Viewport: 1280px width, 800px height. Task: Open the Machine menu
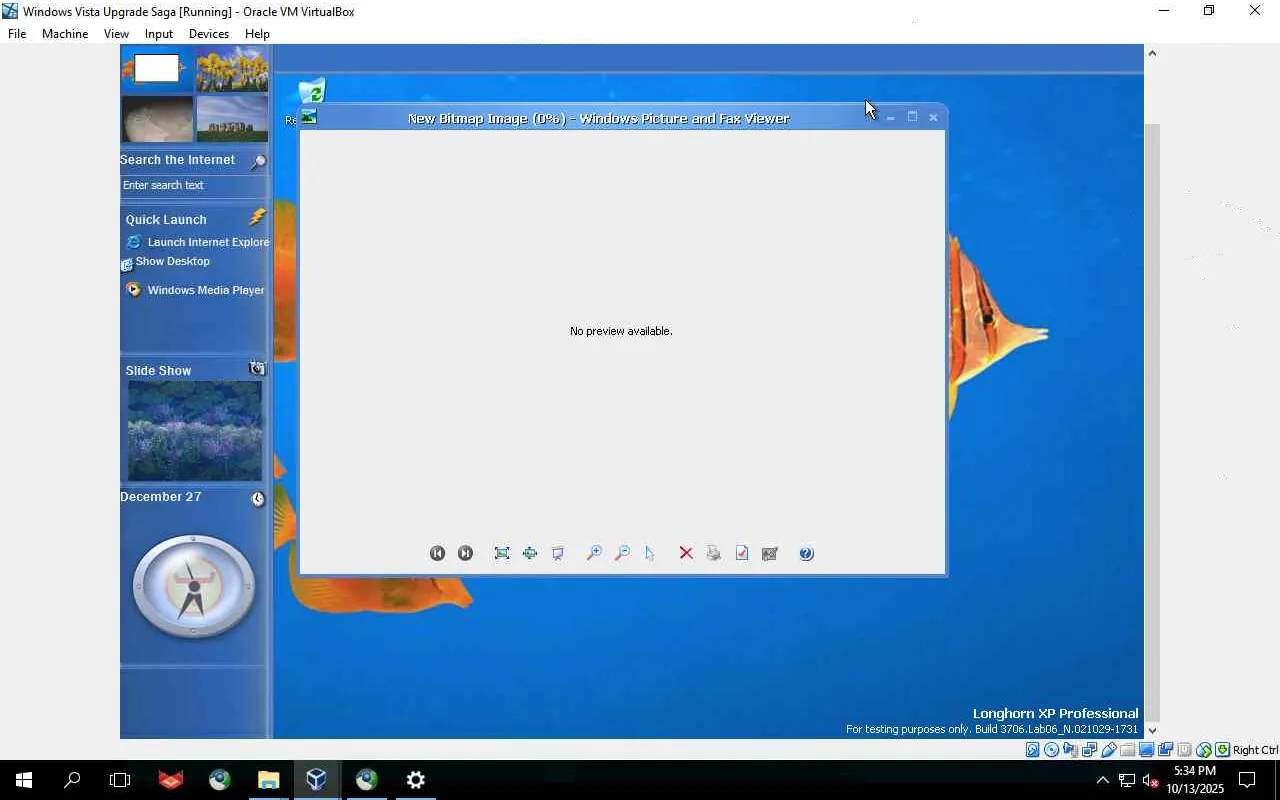65,33
